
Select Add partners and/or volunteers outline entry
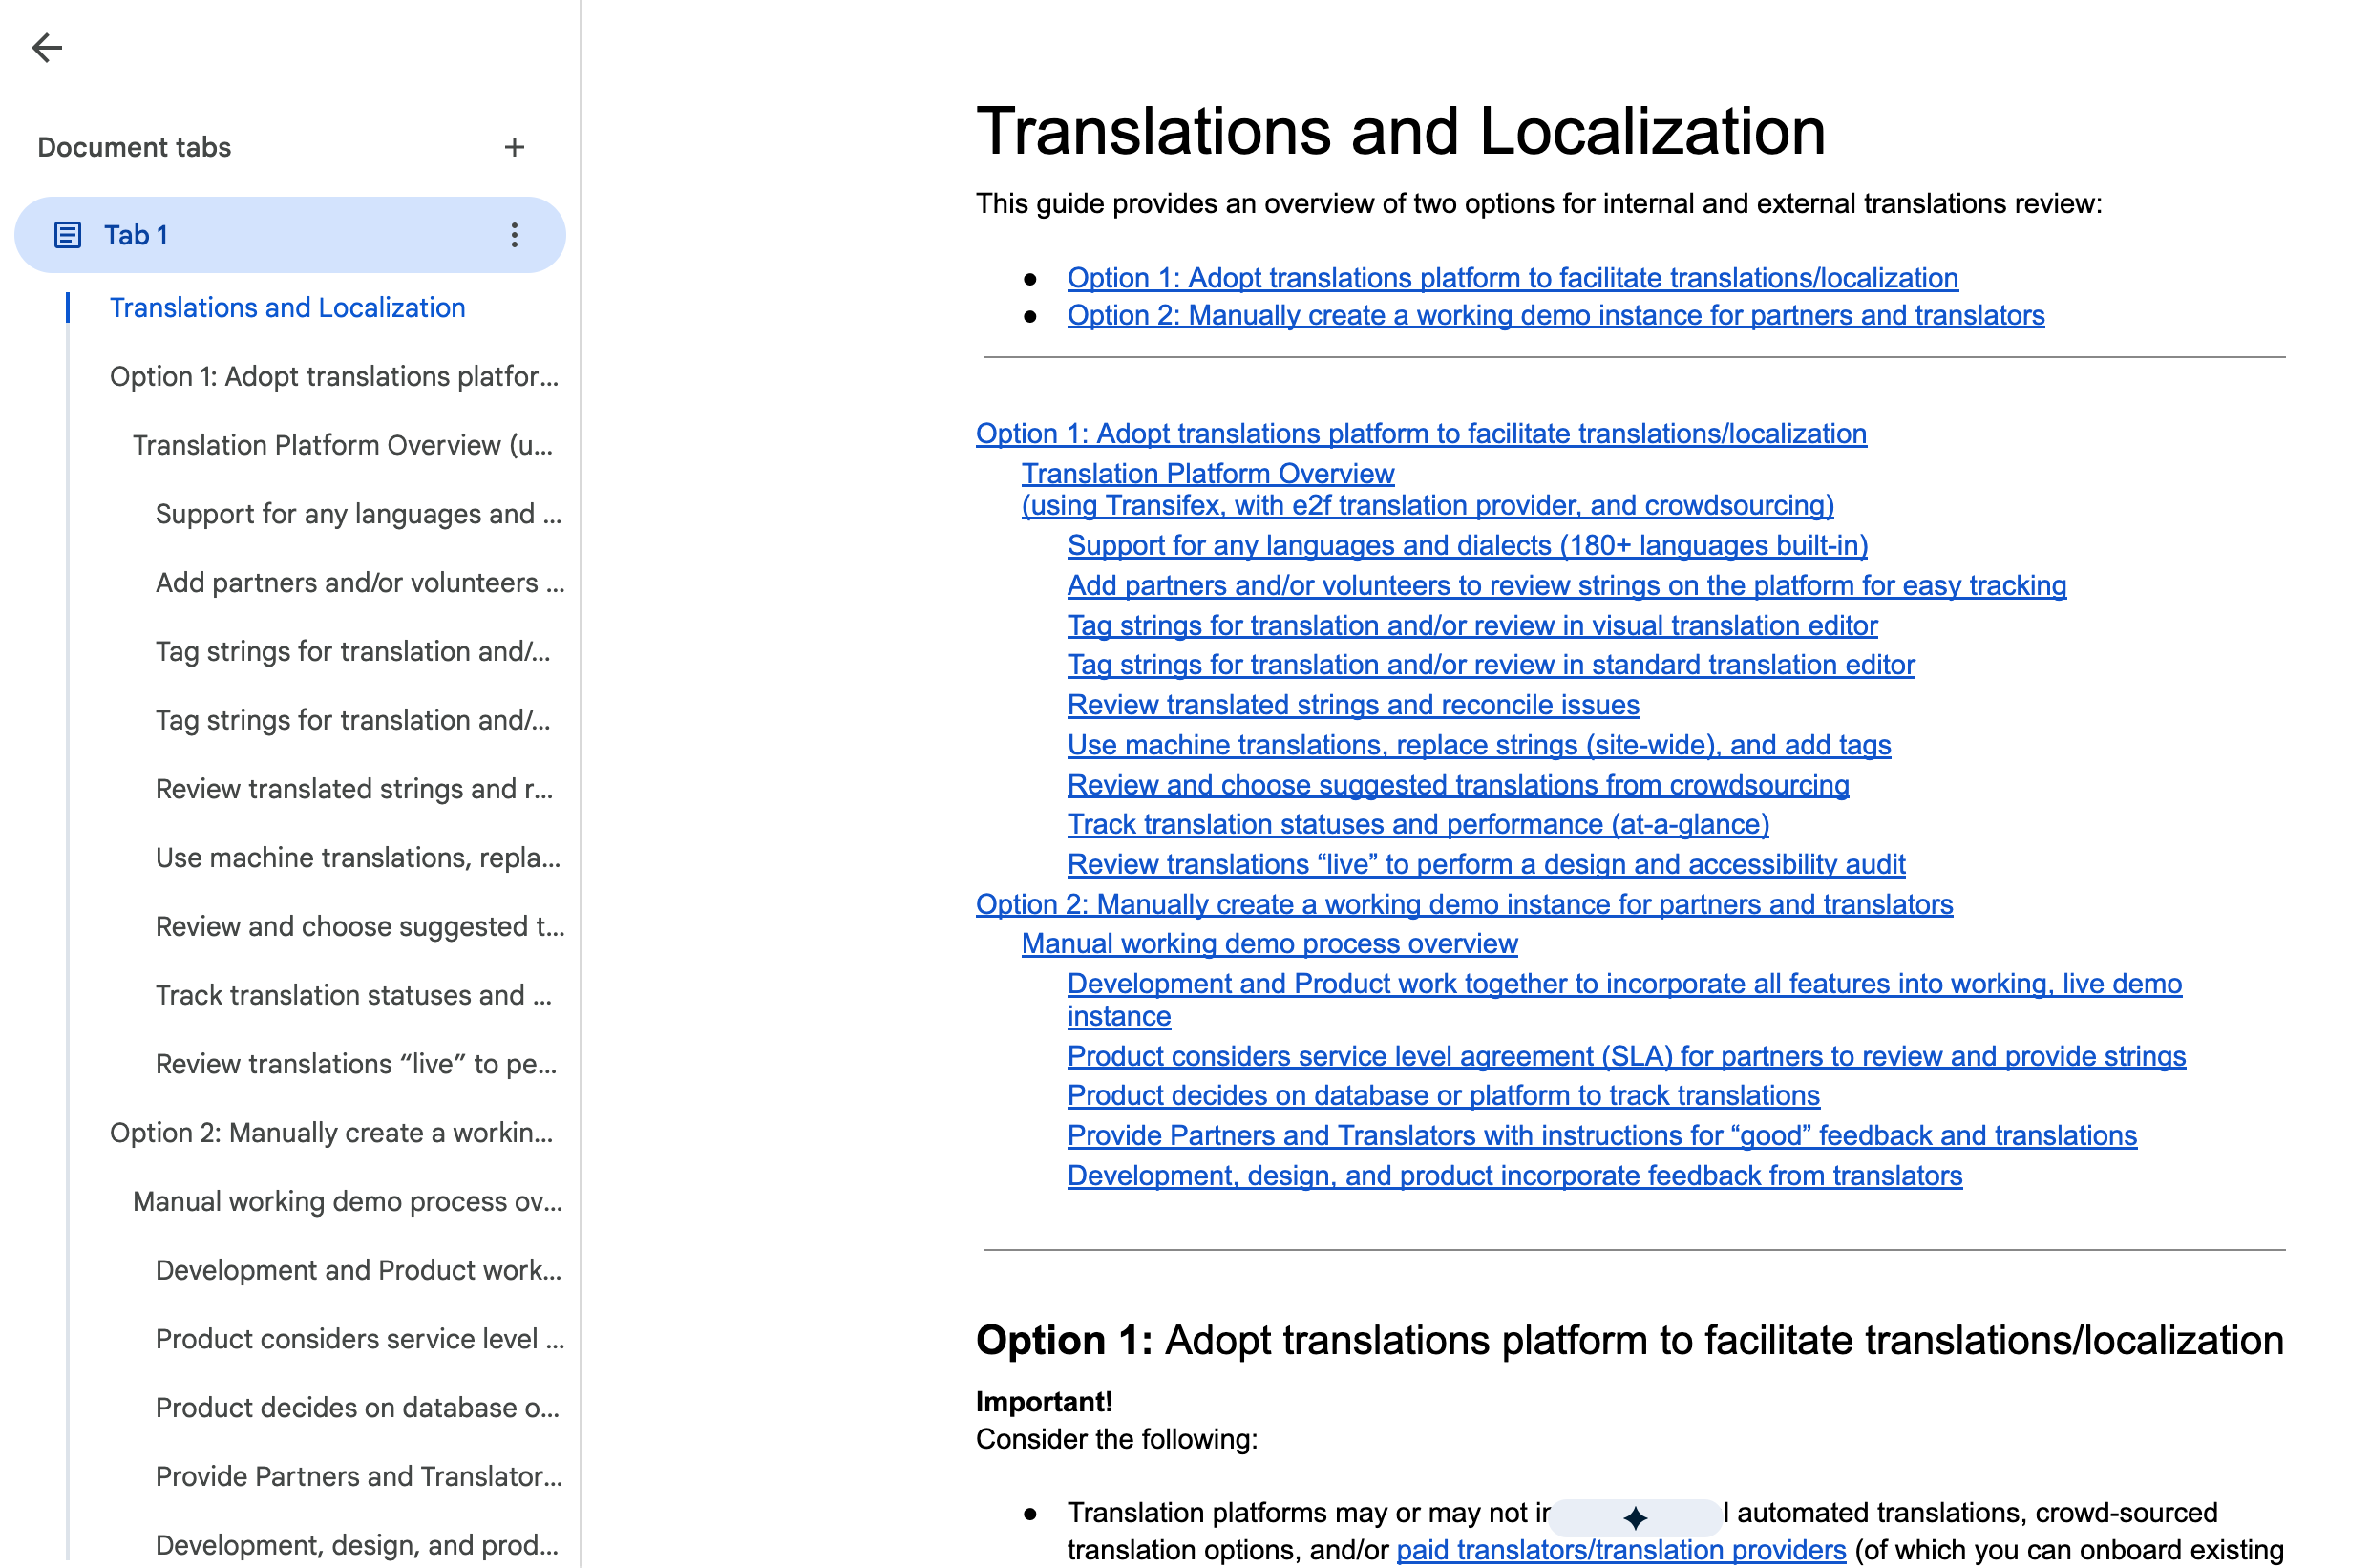(x=360, y=583)
